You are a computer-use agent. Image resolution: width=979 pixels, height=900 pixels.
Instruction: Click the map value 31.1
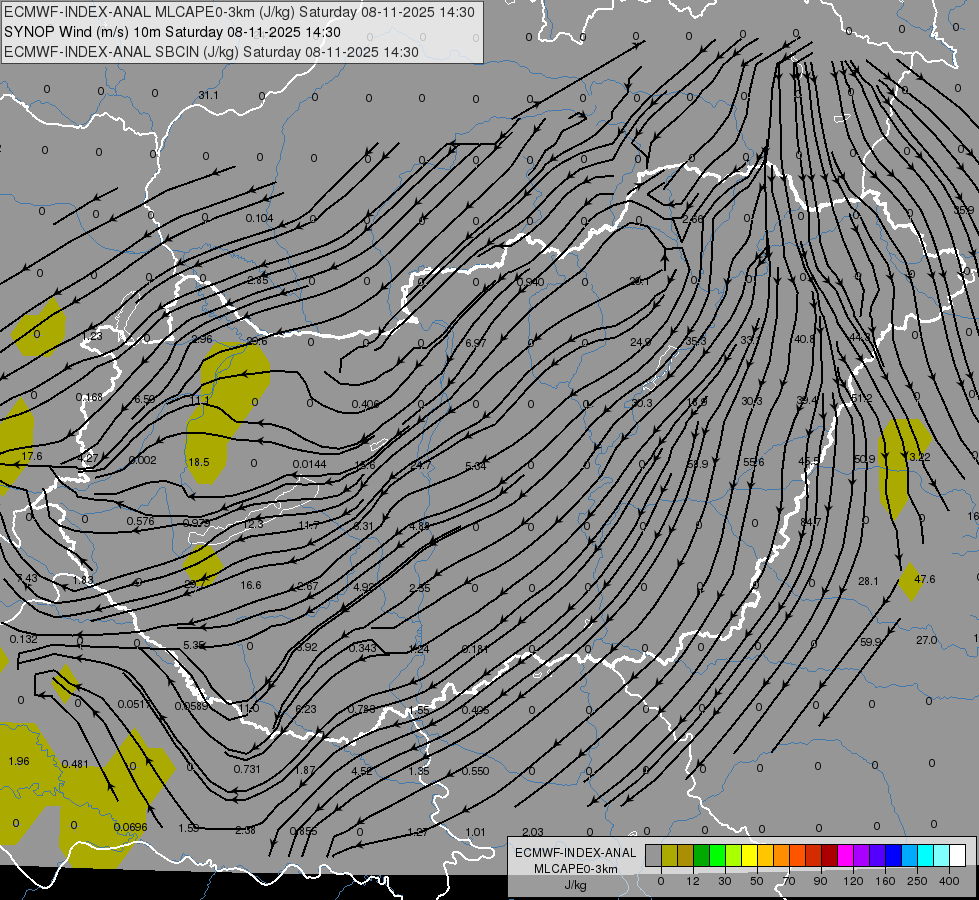coord(209,95)
